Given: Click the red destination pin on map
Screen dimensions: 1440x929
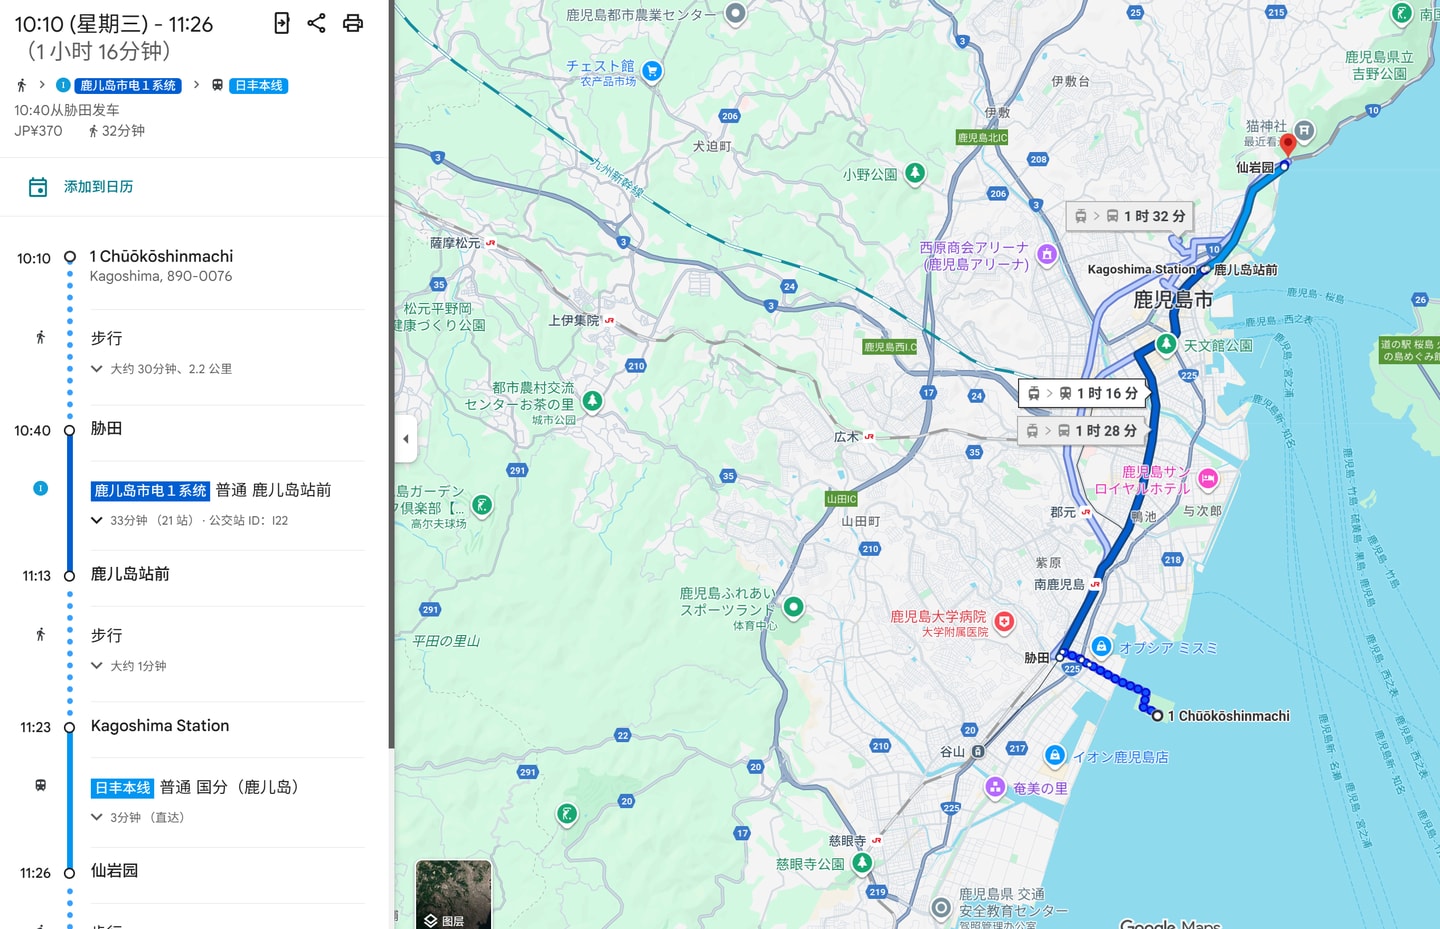Looking at the screenshot, I should point(1288,144).
